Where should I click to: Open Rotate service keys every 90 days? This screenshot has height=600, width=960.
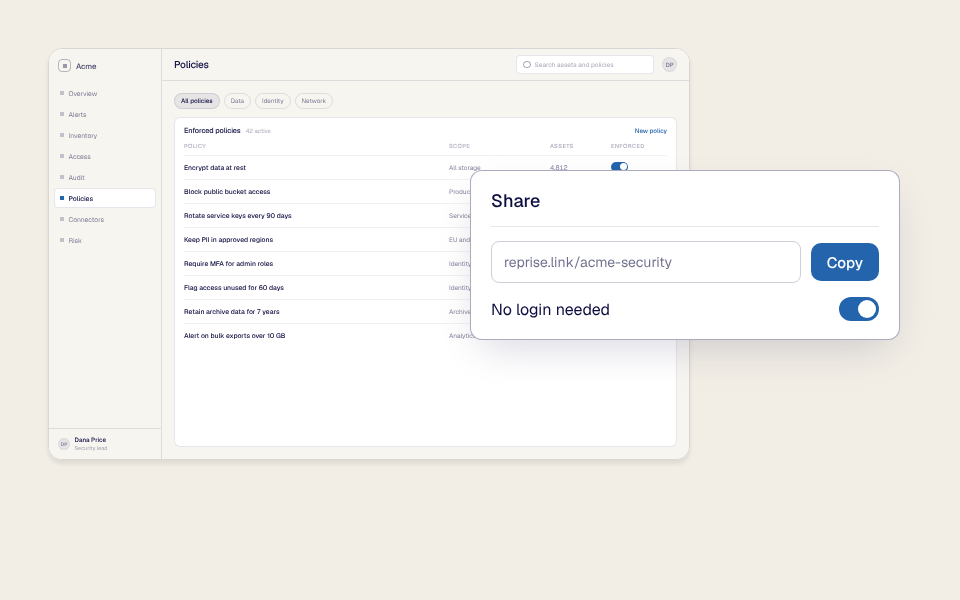[238, 216]
